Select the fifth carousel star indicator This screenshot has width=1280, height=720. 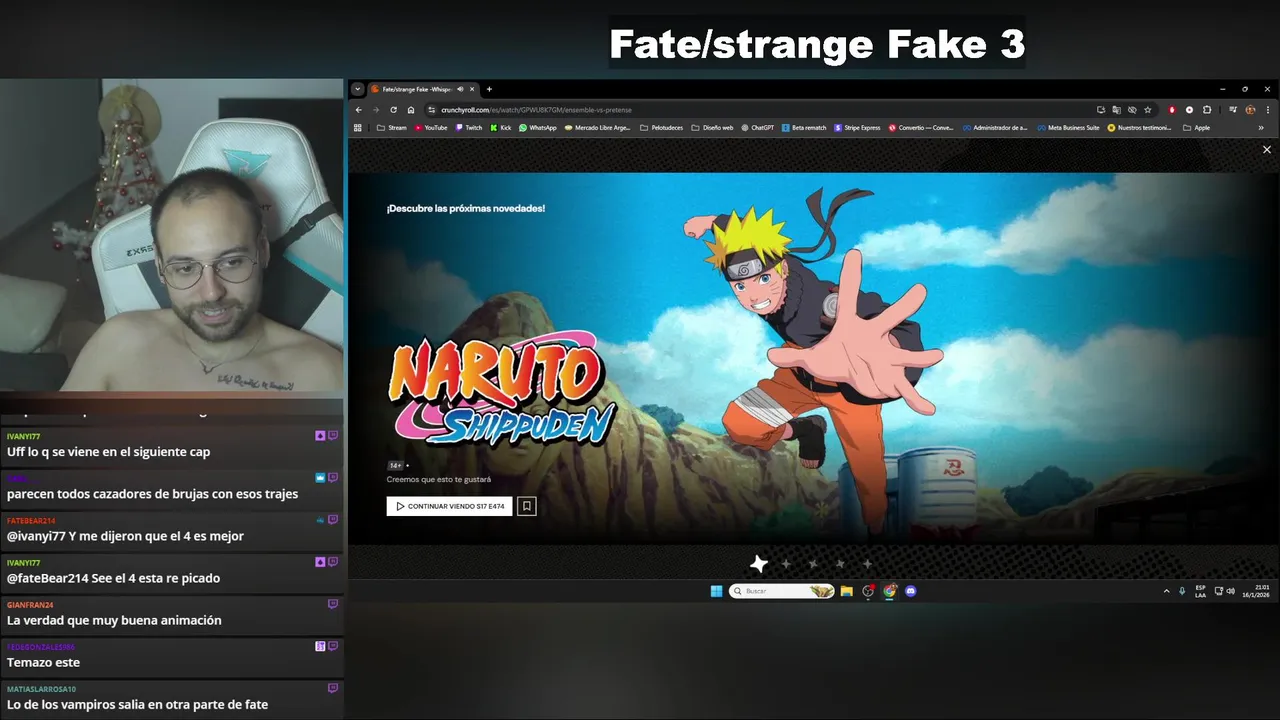point(867,564)
